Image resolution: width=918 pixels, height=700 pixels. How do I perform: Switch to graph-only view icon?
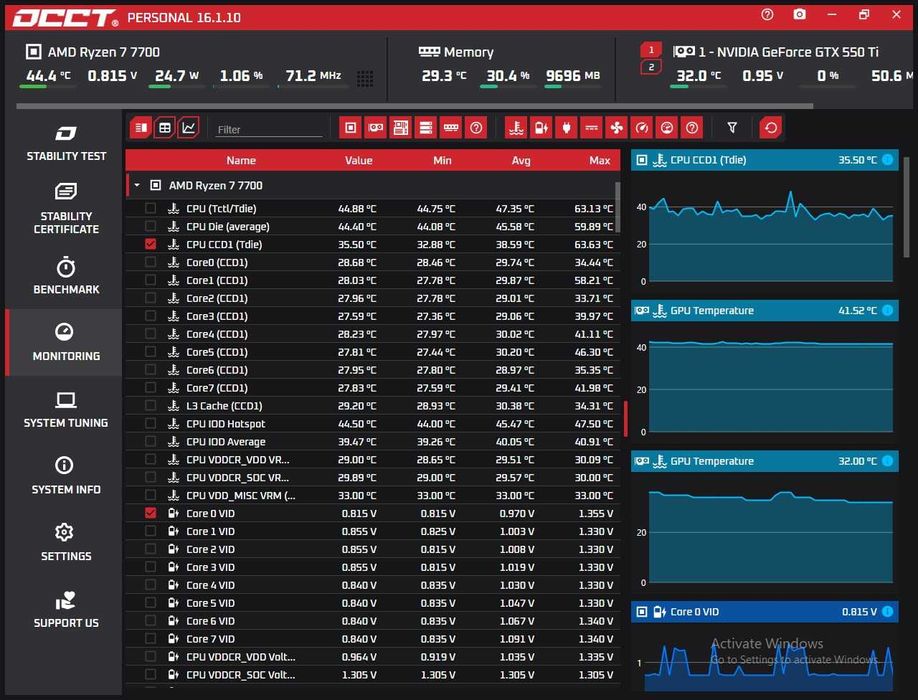coord(189,128)
